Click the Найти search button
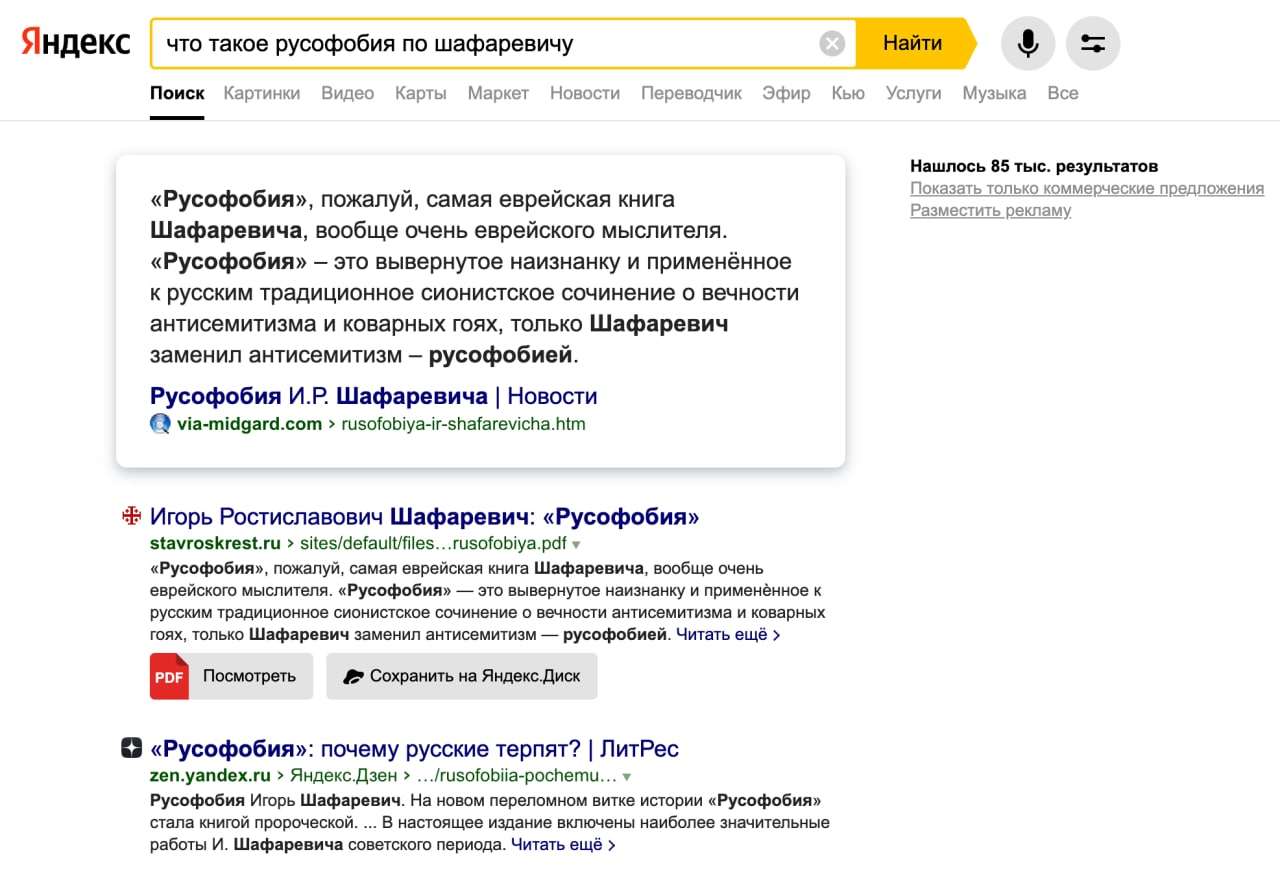 [913, 43]
